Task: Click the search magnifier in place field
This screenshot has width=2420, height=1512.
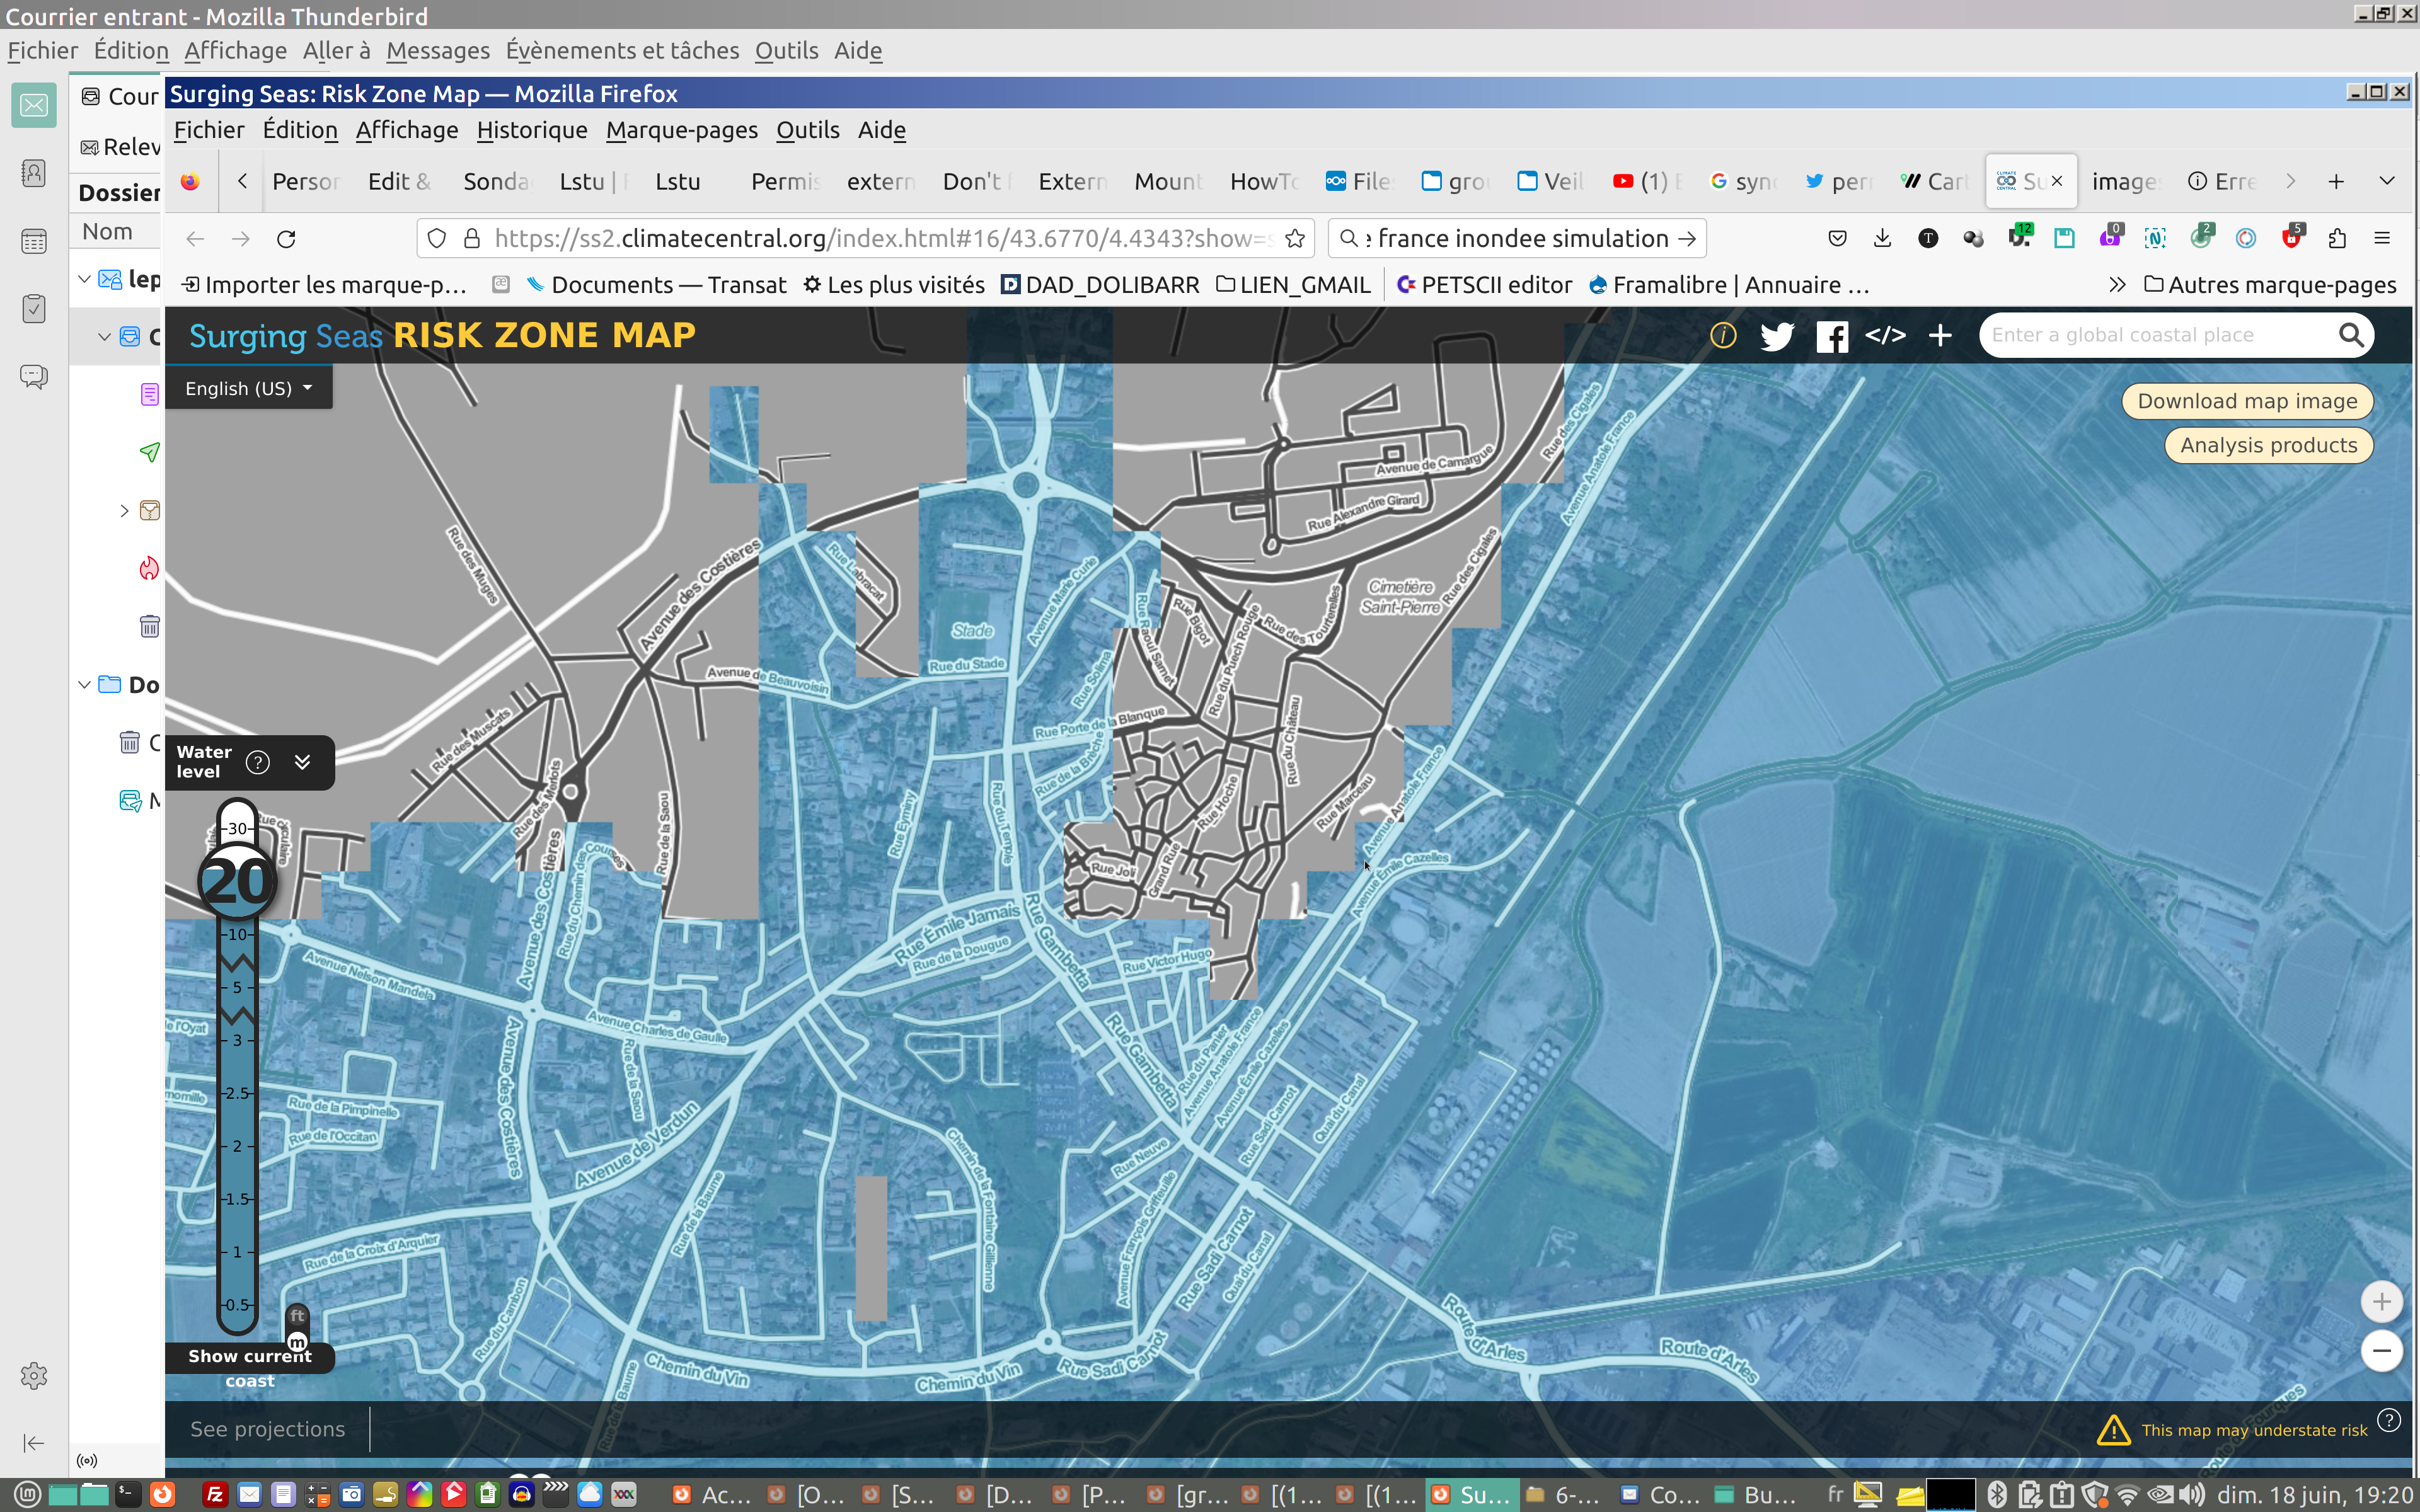Action: coord(2351,335)
